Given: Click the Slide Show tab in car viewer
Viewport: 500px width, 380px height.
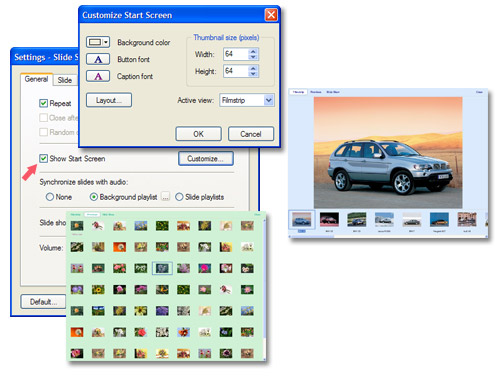Looking at the screenshot, I should [x=333, y=92].
